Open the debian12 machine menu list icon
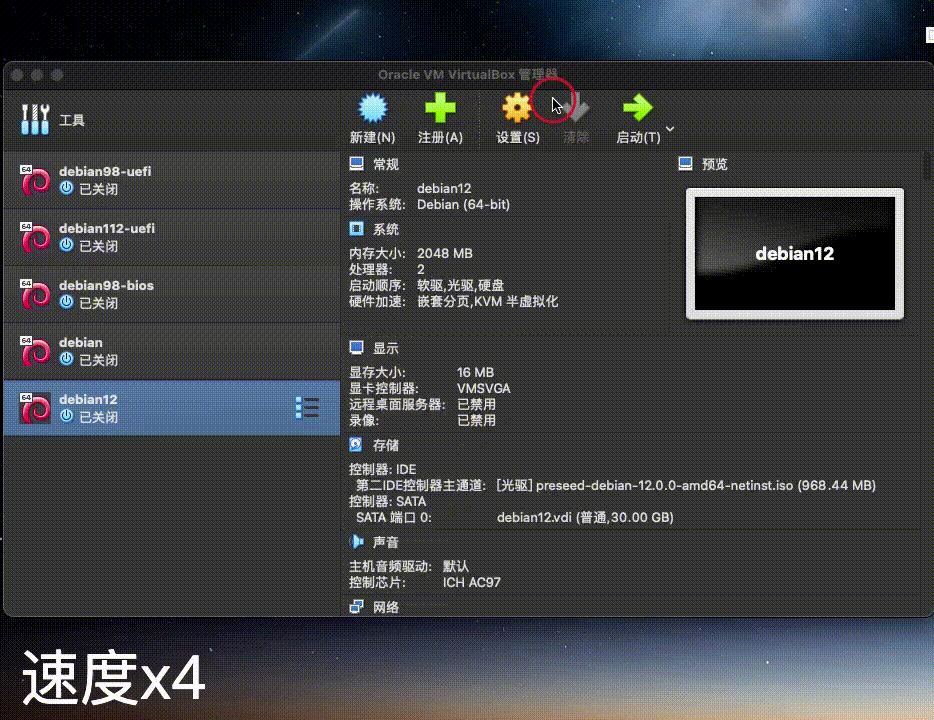This screenshot has height=720, width=934. click(307, 408)
